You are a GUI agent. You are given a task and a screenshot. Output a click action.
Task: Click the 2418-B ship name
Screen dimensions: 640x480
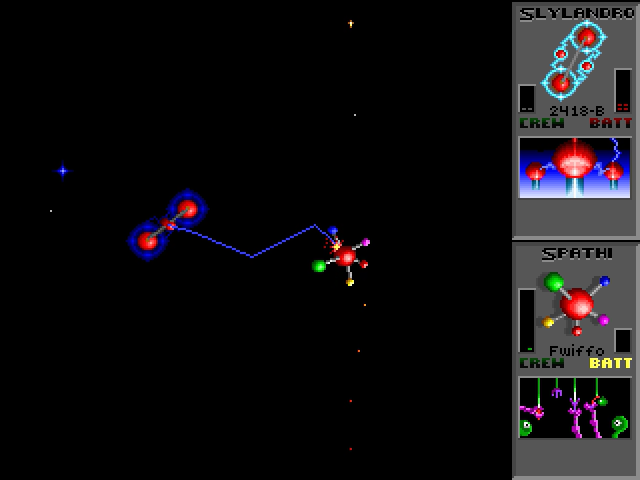576,111
